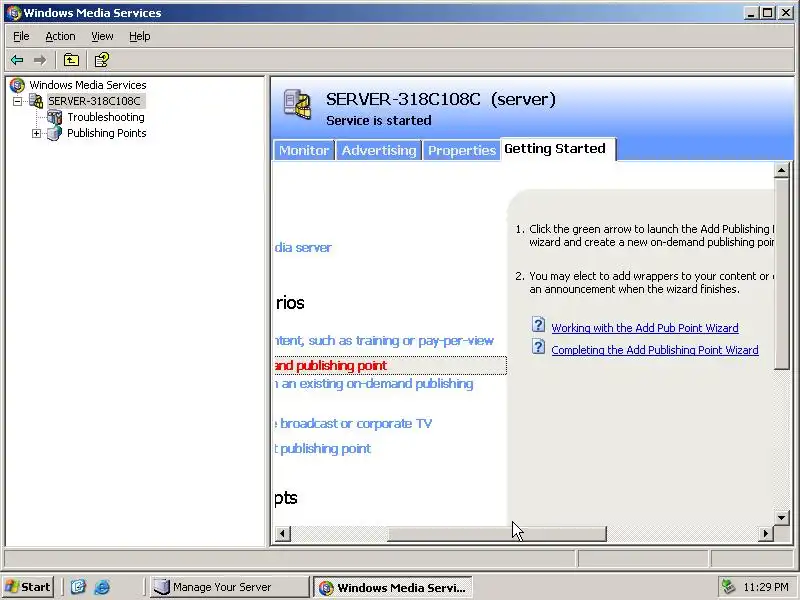Click the vertical scrollbar thumb
This screenshot has width=800, height=600.
[781, 273]
